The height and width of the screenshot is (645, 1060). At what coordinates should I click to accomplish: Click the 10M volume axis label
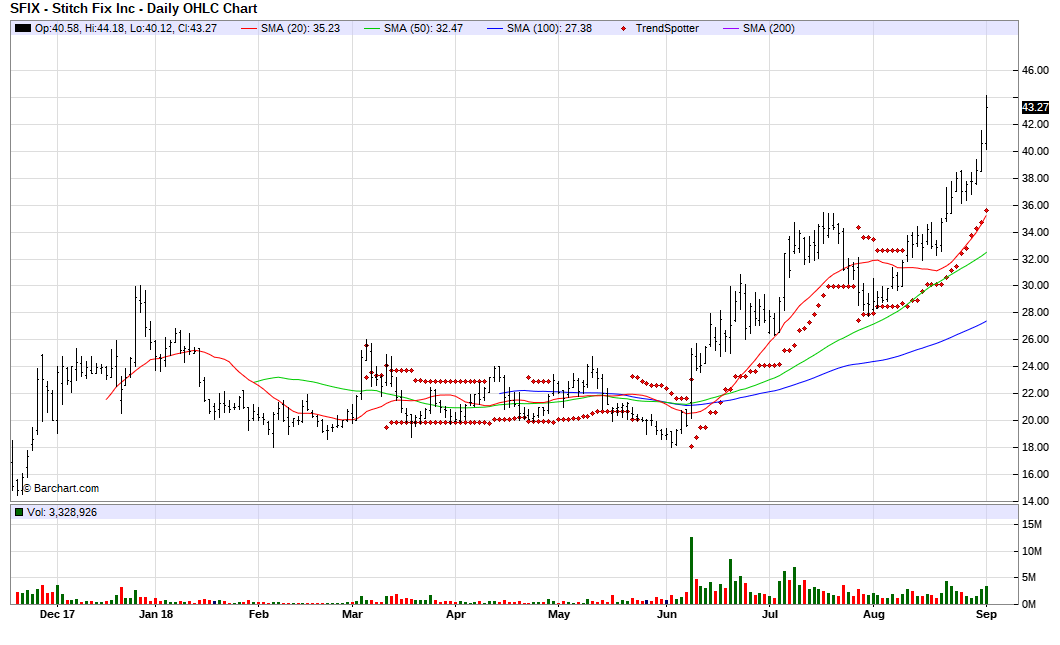(1032, 551)
